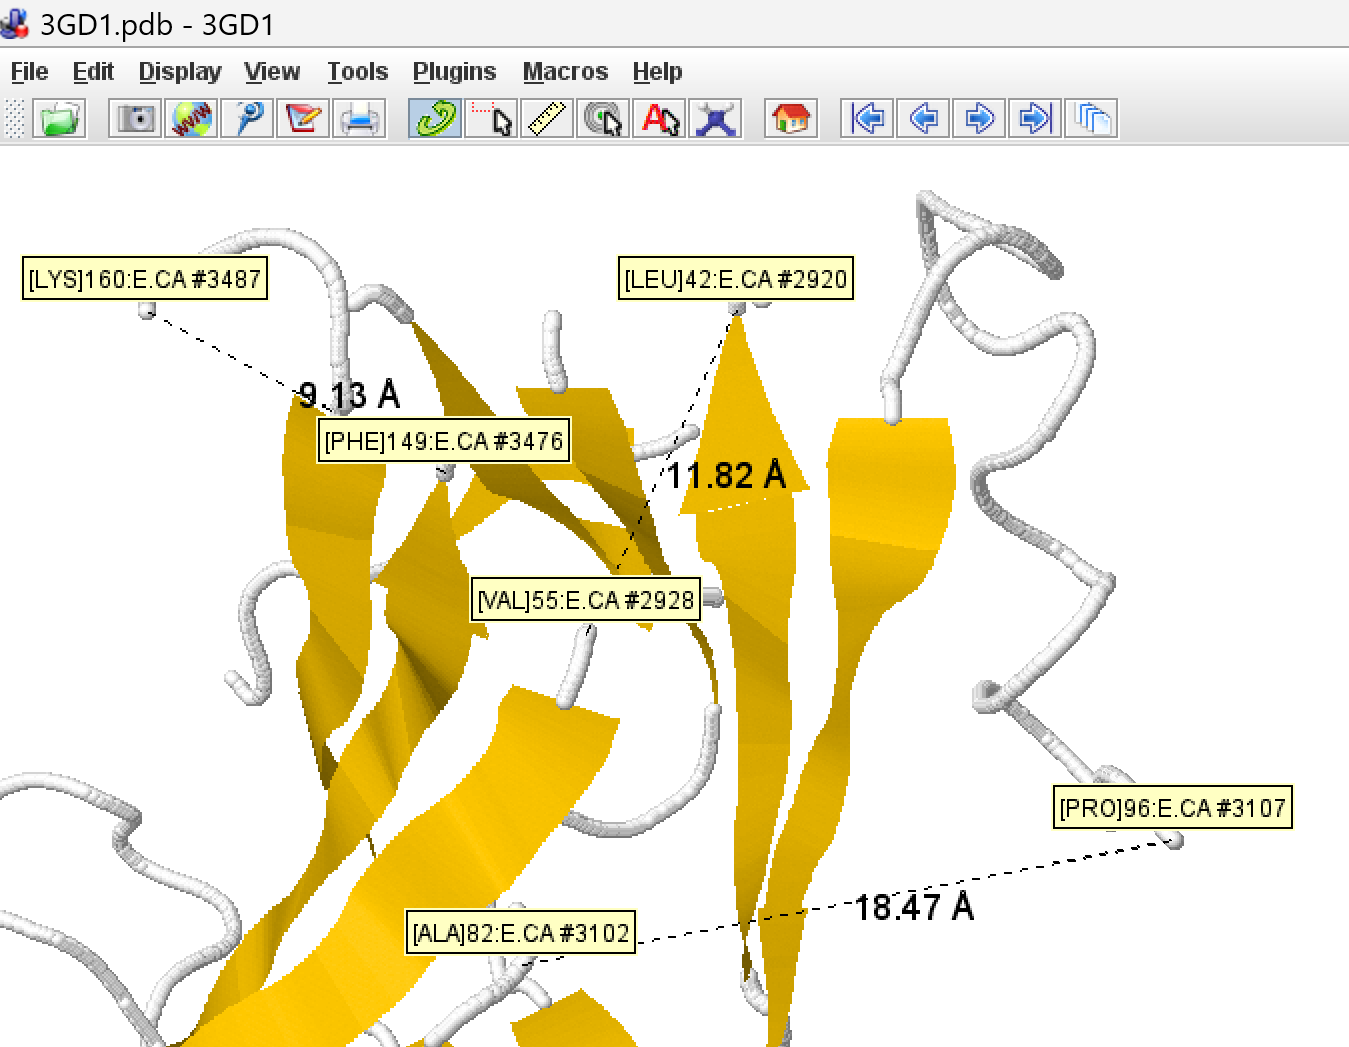The image size is (1349, 1047).
Task: Click the center atom picking tool
Action: 603,119
